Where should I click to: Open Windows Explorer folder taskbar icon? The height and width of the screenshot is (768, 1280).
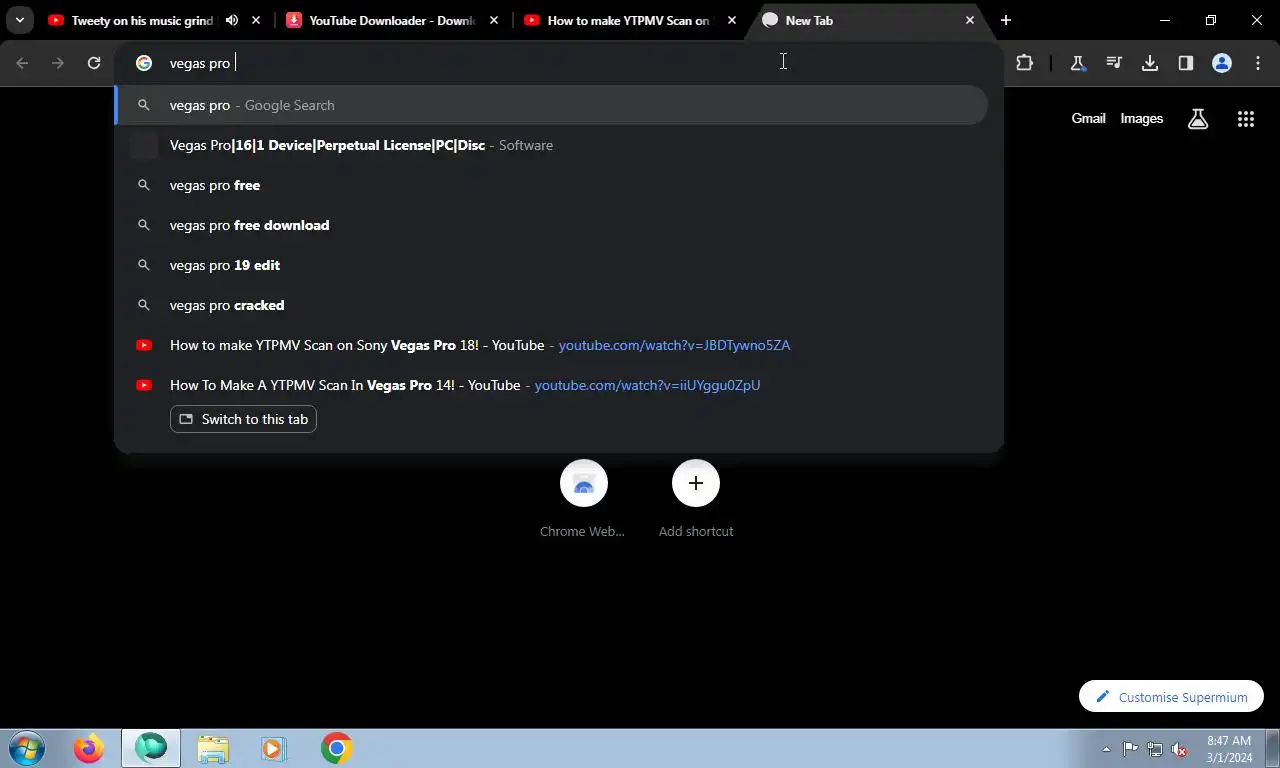pos(213,748)
